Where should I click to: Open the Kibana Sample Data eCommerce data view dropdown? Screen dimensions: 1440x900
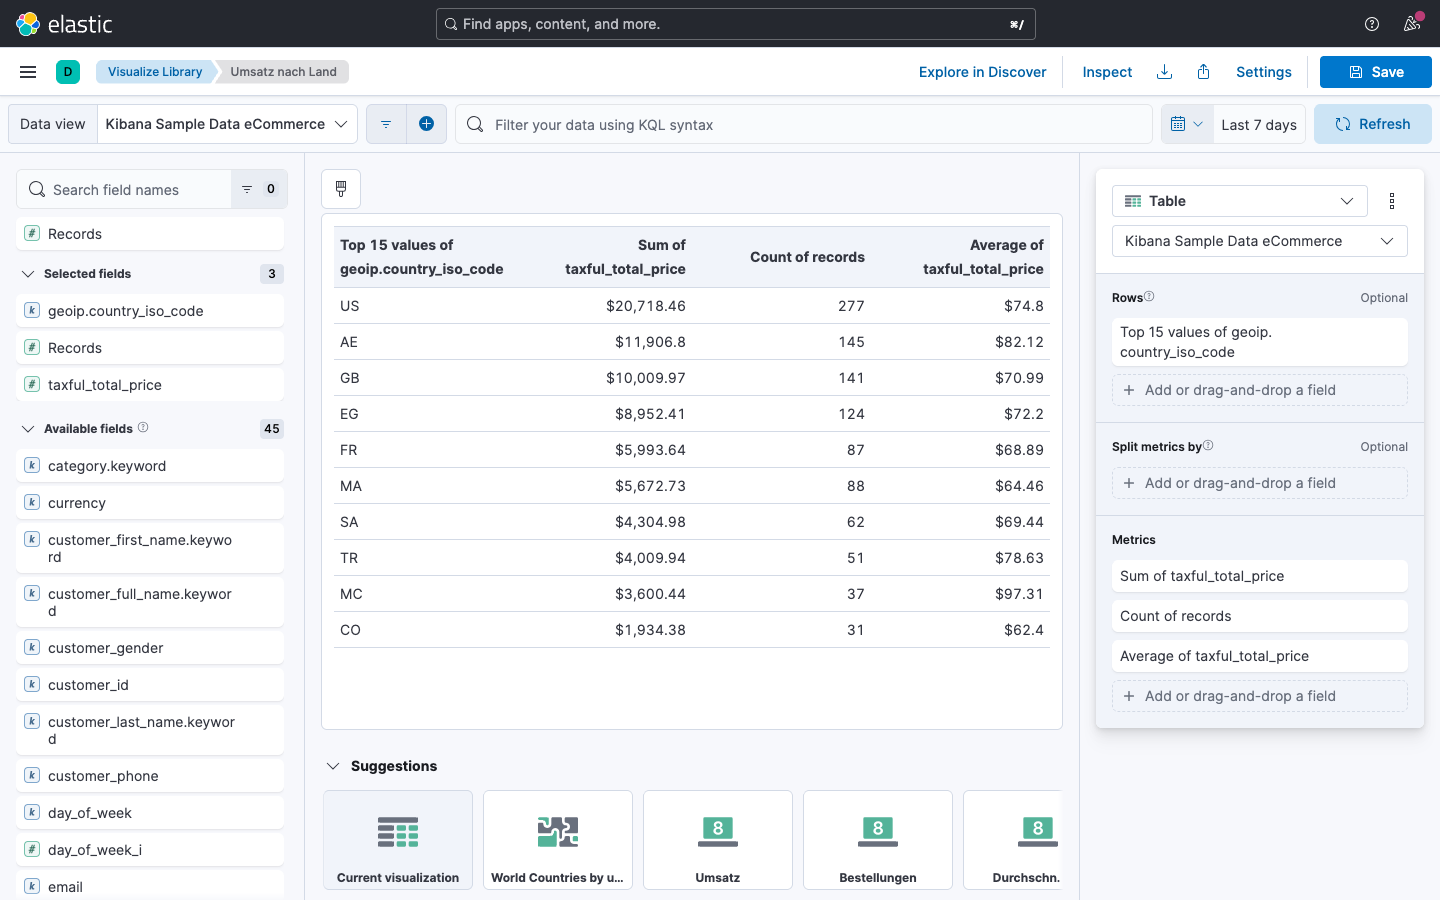coord(227,124)
